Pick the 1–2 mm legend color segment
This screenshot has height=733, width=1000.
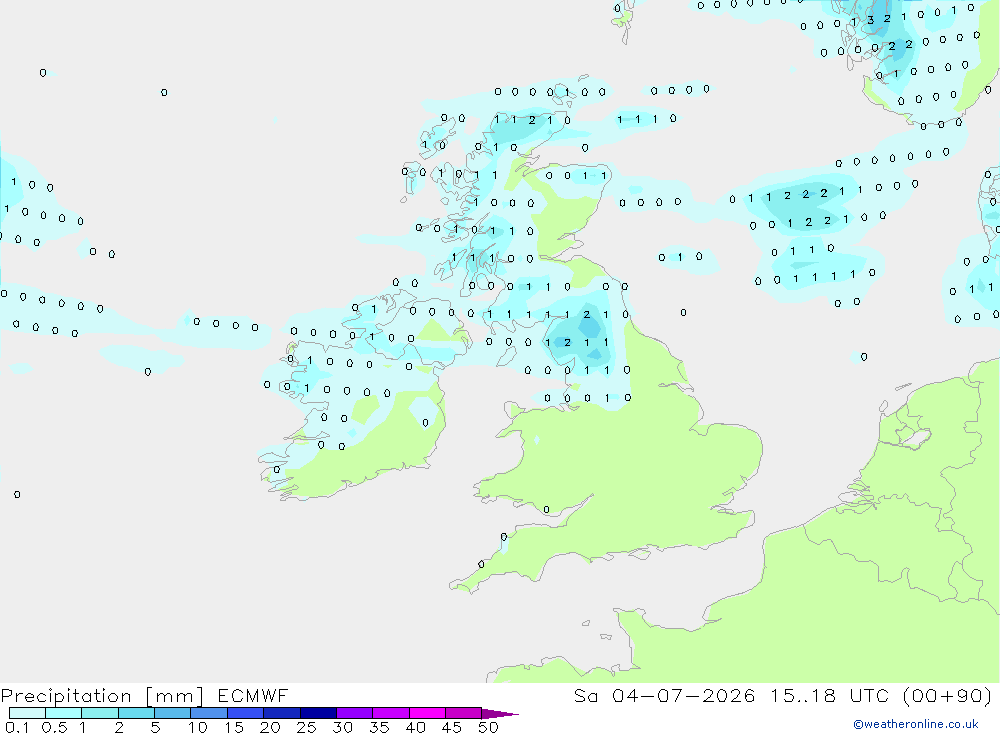tap(99, 713)
